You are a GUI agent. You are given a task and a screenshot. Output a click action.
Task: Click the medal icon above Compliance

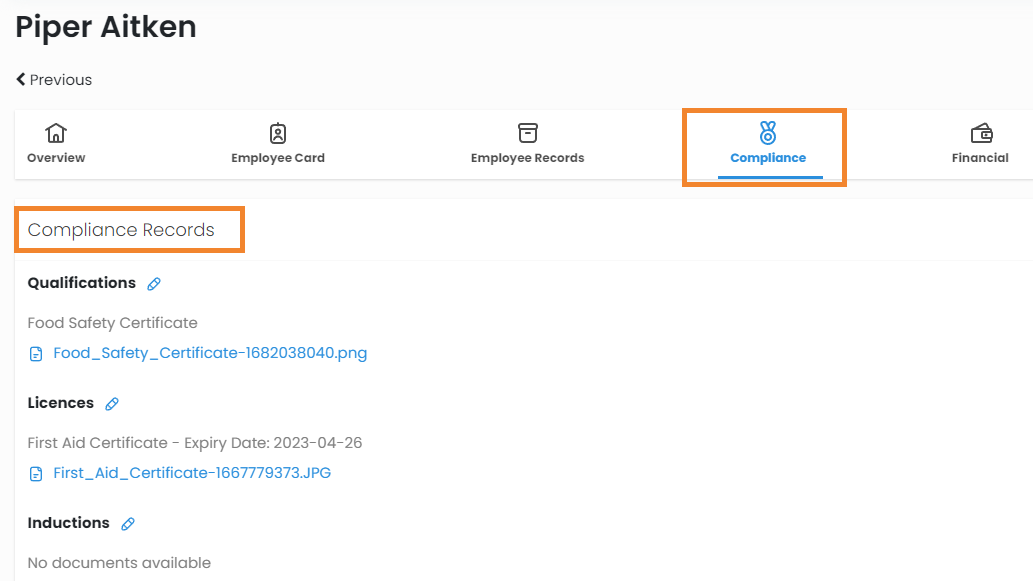coord(768,133)
